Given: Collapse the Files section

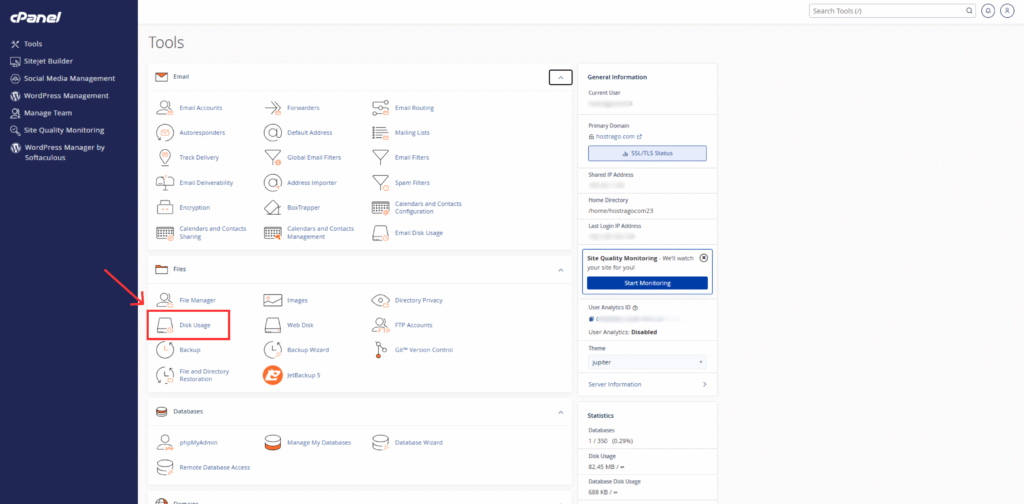Looking at the screenshot, I should click(560, 269).
